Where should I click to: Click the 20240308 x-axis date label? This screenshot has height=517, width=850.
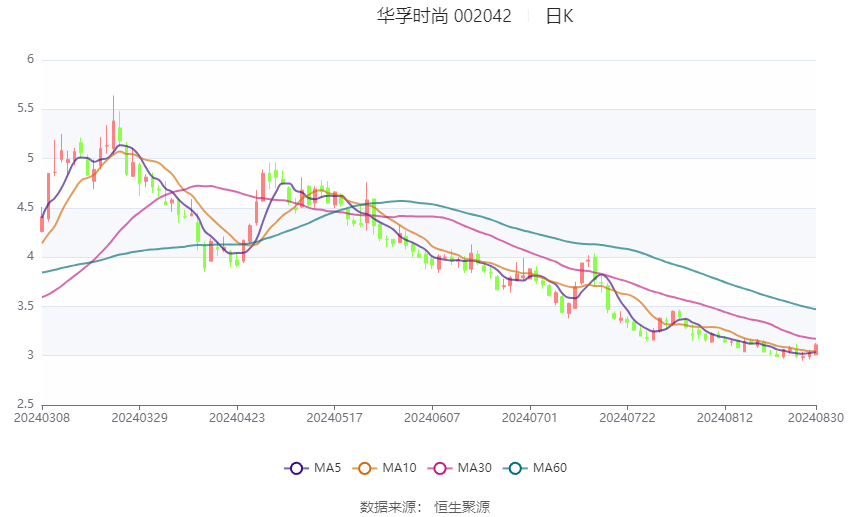(42, 418)
